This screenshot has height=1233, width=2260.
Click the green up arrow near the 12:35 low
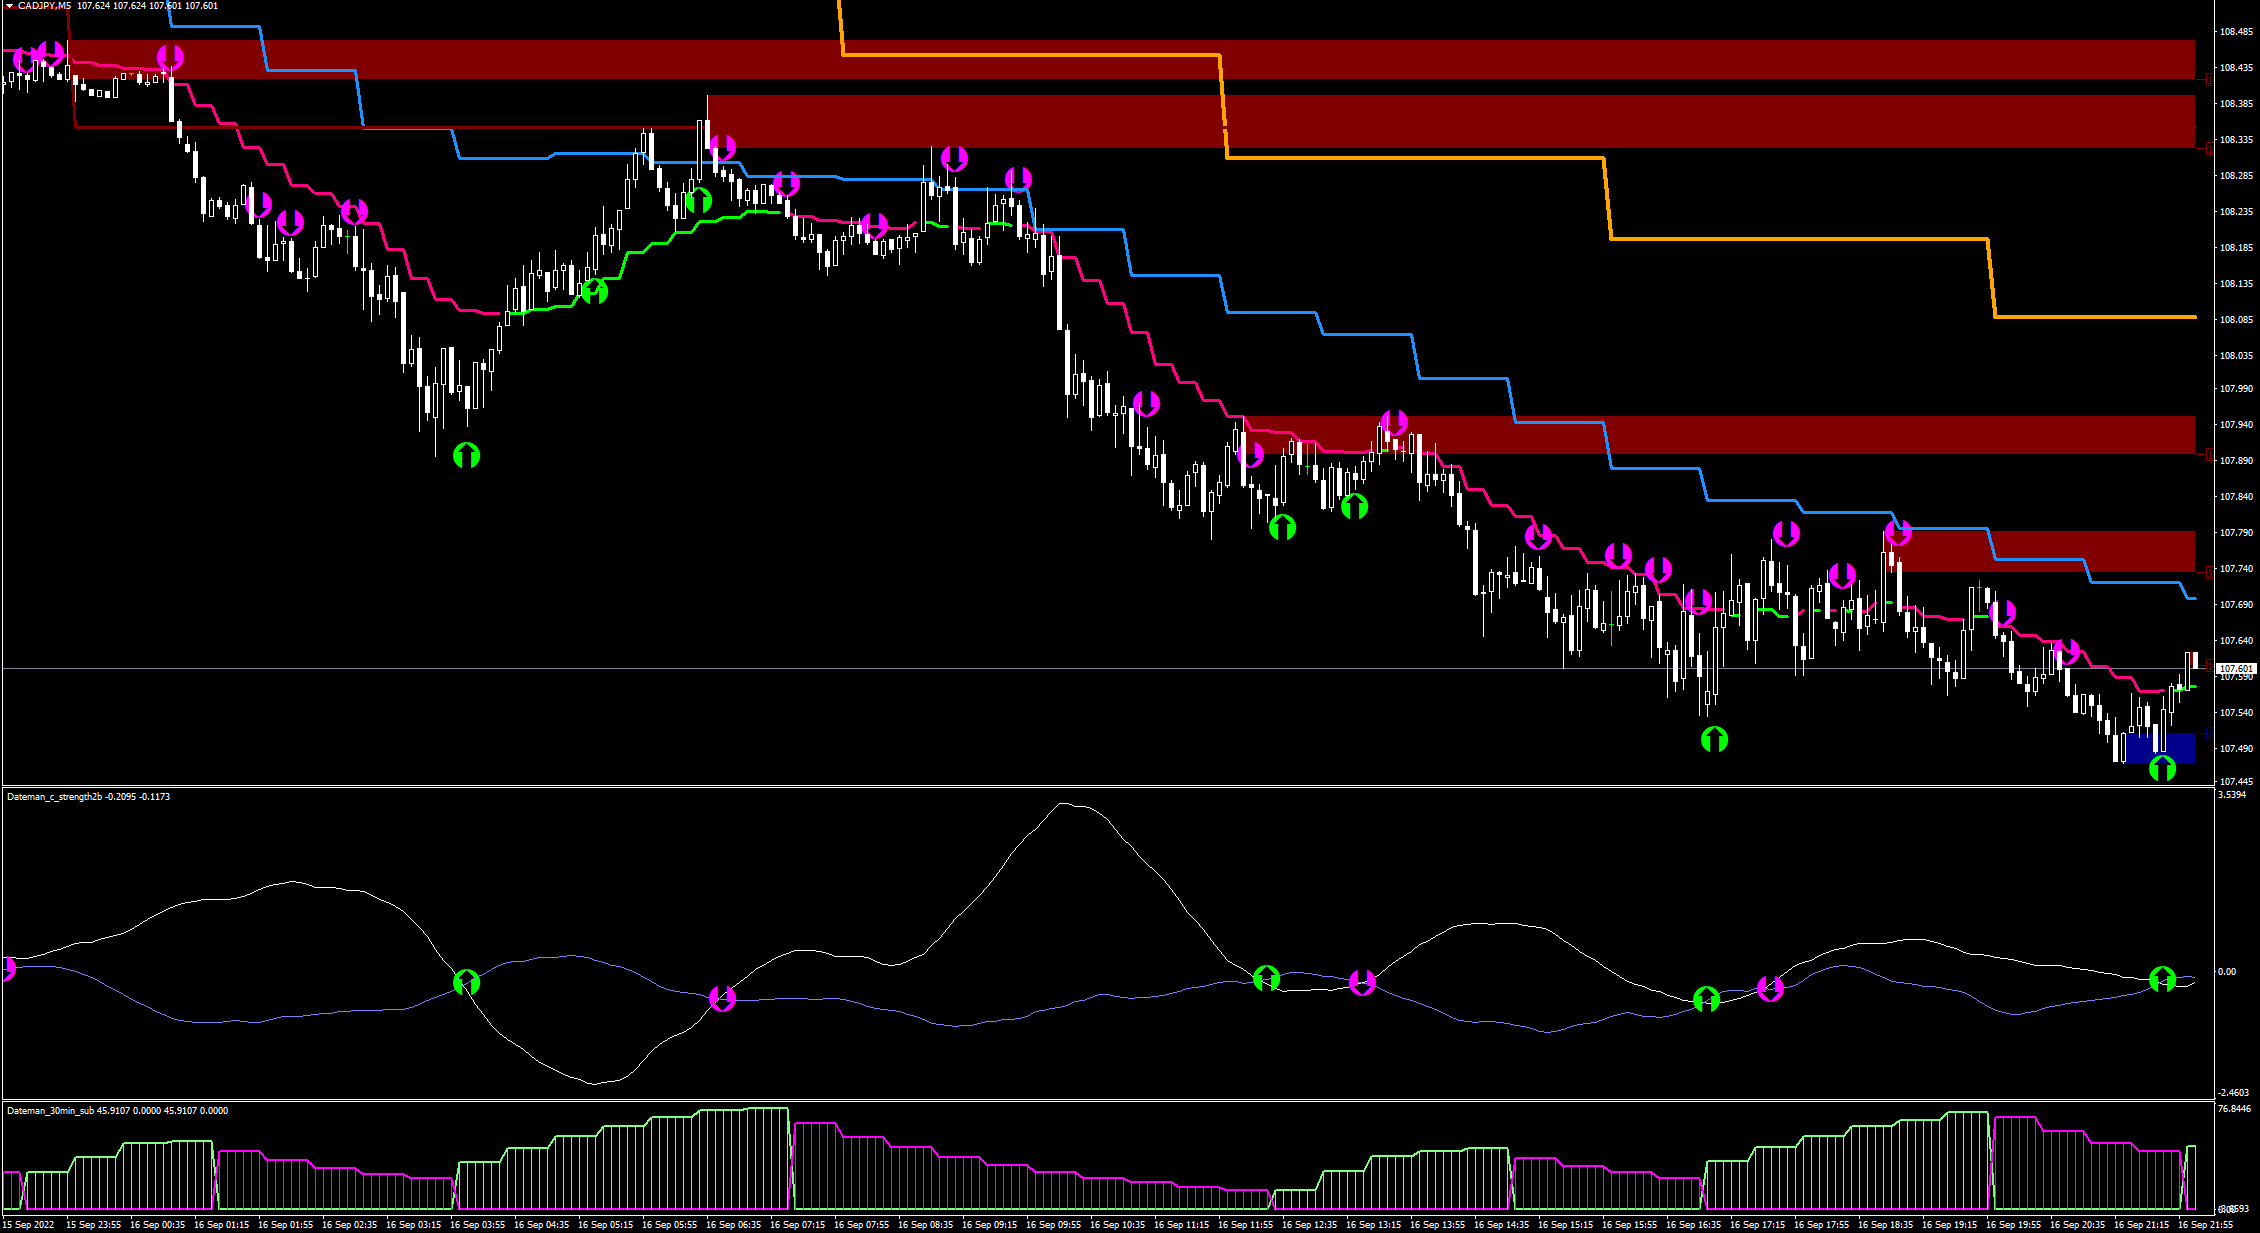(x=1282, y=527)
